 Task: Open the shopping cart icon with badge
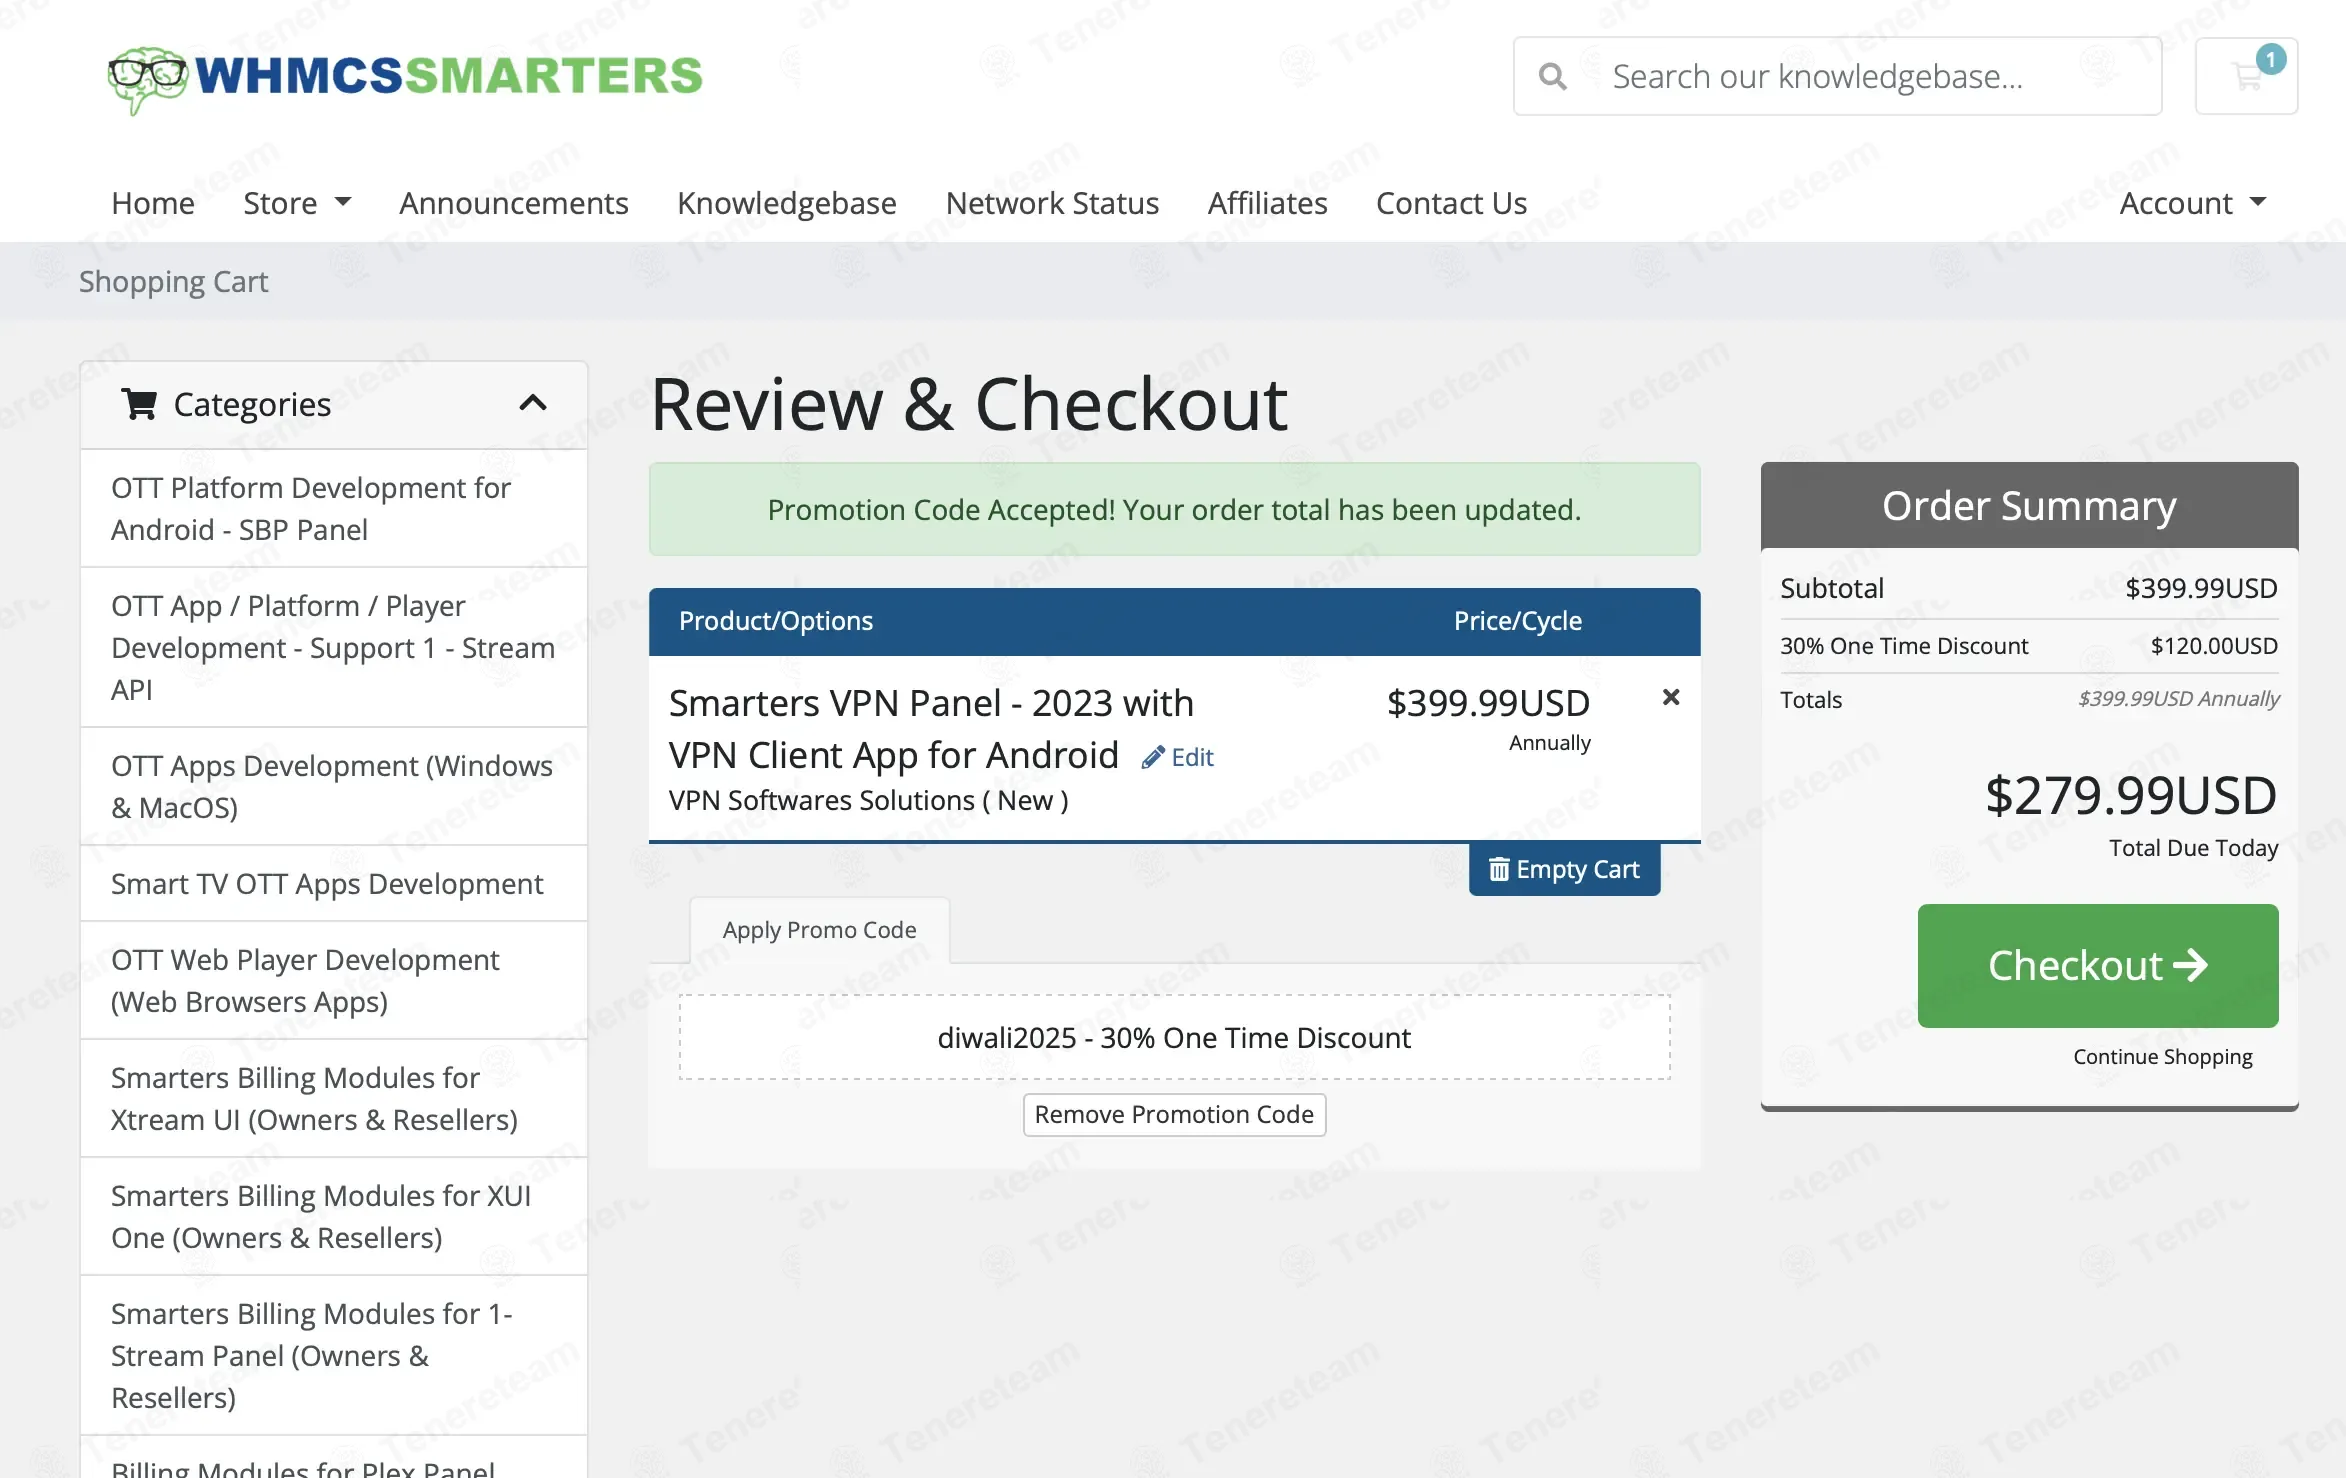2246,76
